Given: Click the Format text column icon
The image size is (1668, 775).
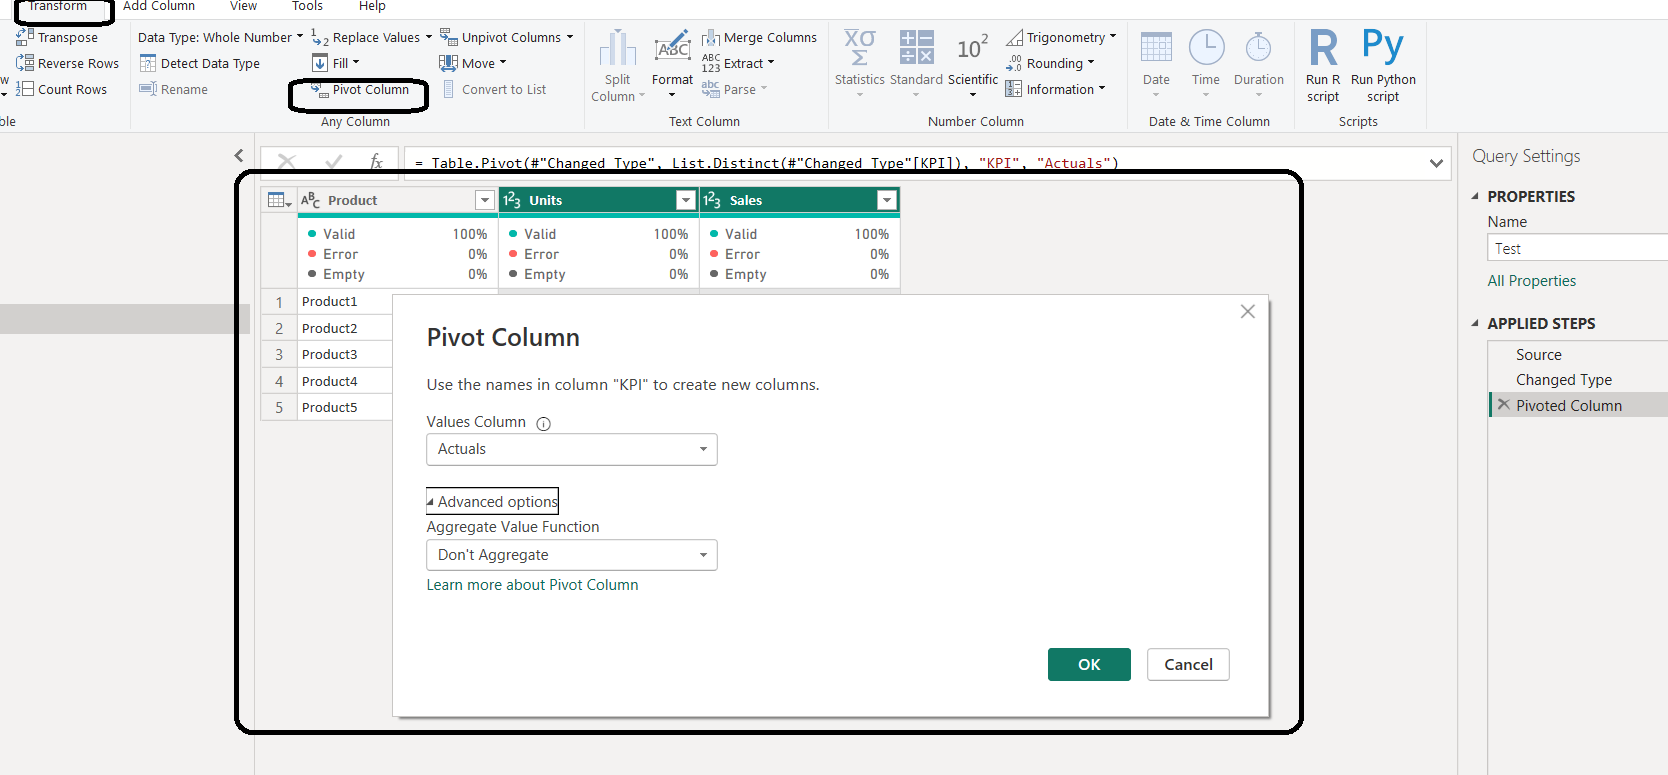Looking at the screenshot, I should coord(672,47).
